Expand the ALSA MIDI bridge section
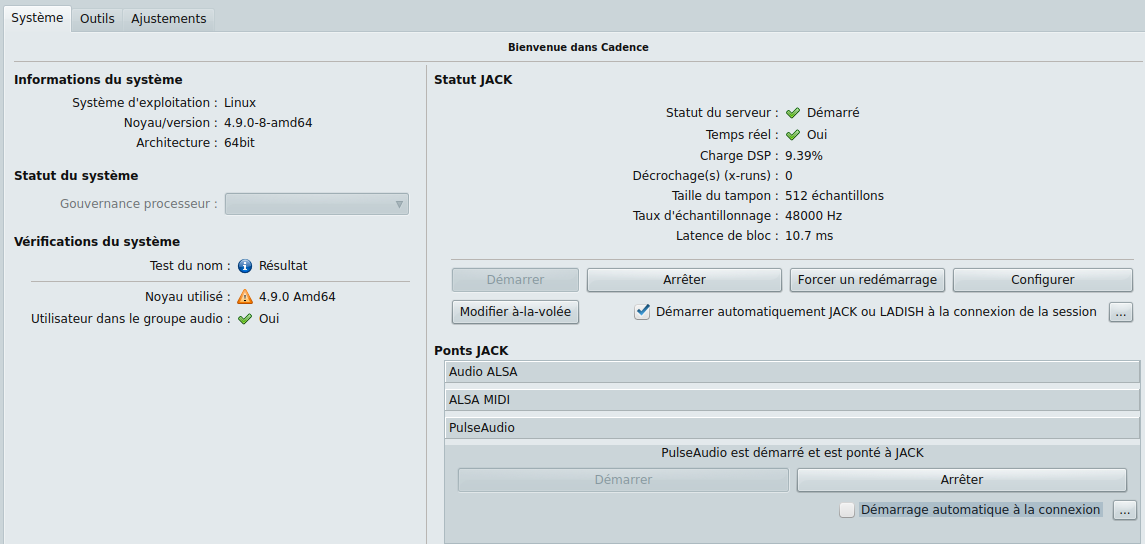 coord(792,400)
